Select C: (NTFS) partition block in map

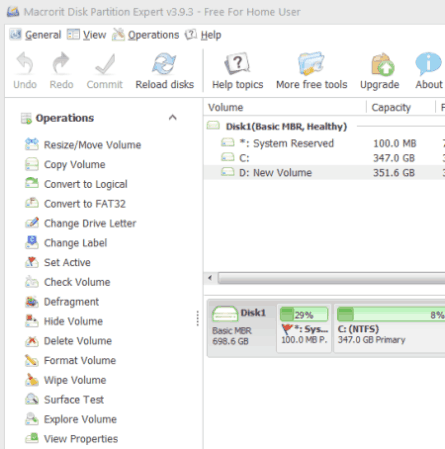click(x=390, y=328)
